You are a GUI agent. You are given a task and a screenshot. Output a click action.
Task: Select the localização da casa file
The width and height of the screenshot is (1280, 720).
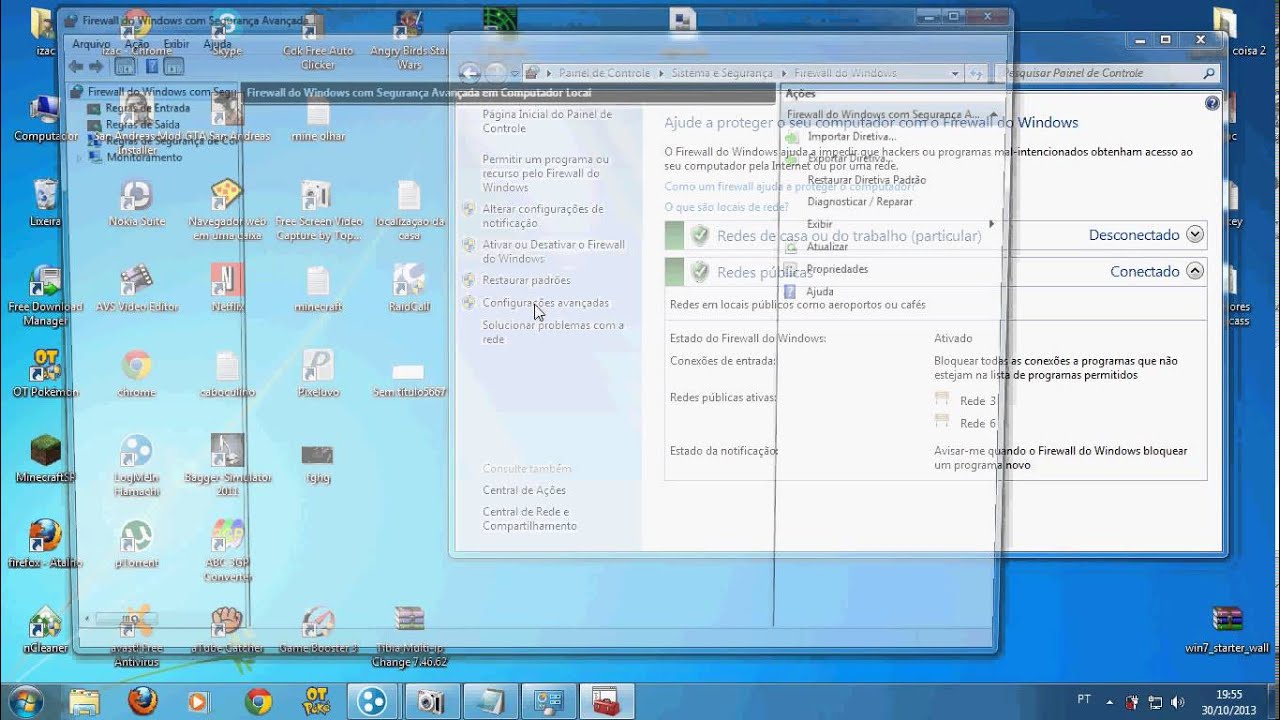(x=408, y=210)
